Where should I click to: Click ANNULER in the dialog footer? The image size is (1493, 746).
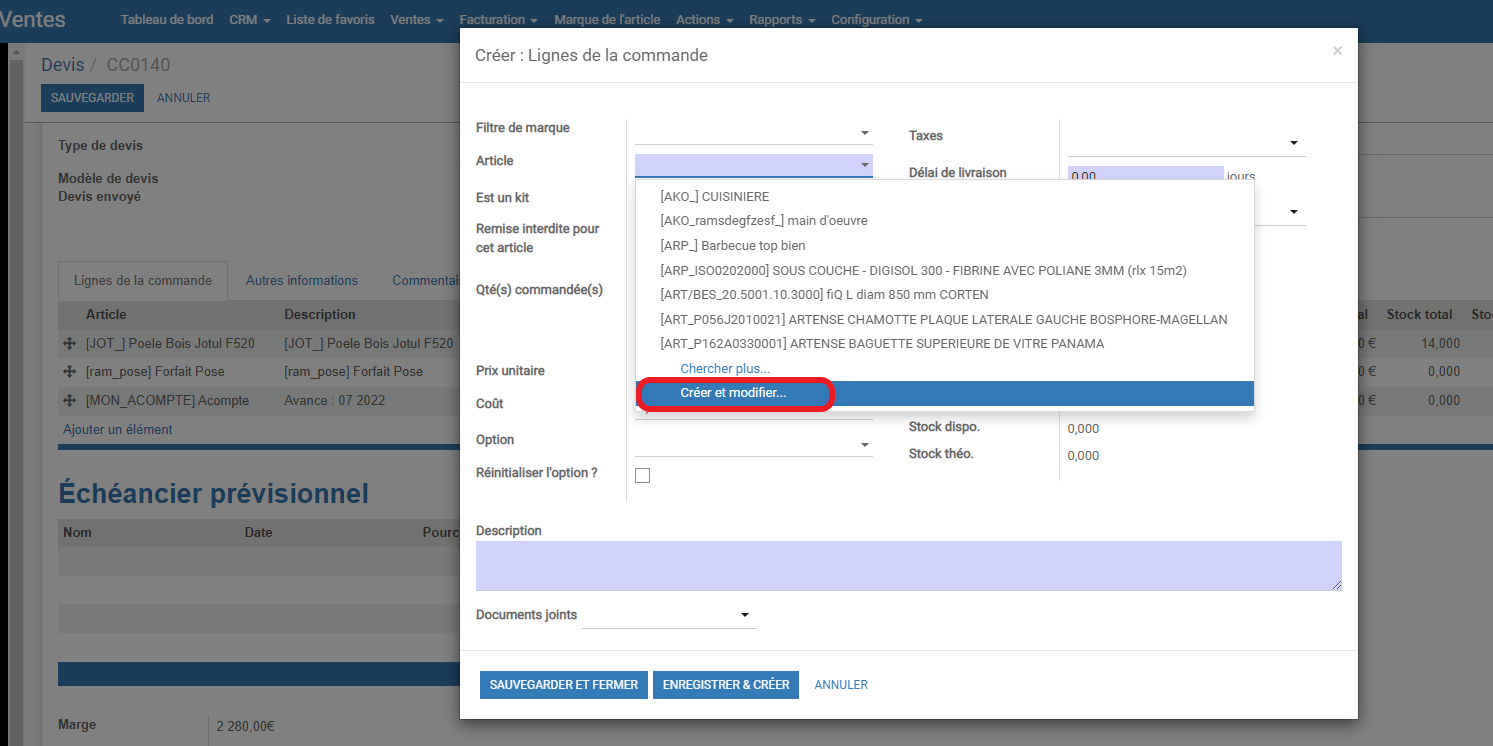coord(841,685)
